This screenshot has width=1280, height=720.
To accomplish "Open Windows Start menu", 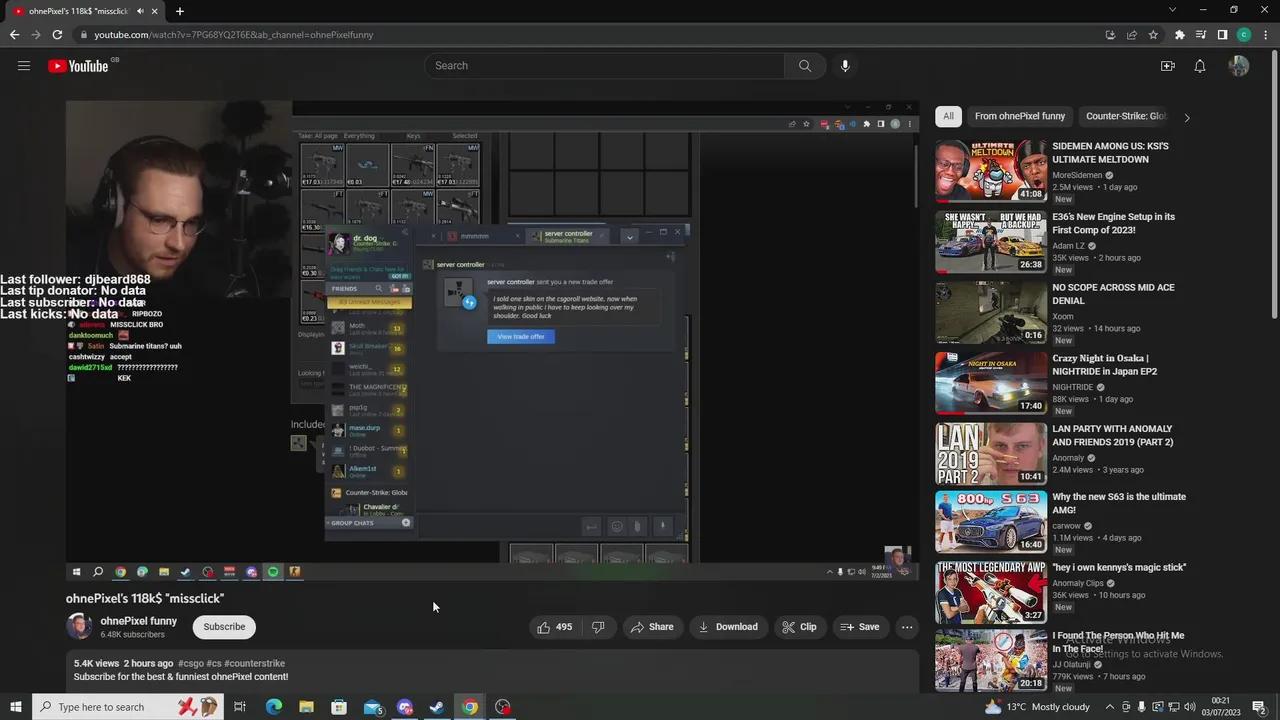I will click(15, 707).
